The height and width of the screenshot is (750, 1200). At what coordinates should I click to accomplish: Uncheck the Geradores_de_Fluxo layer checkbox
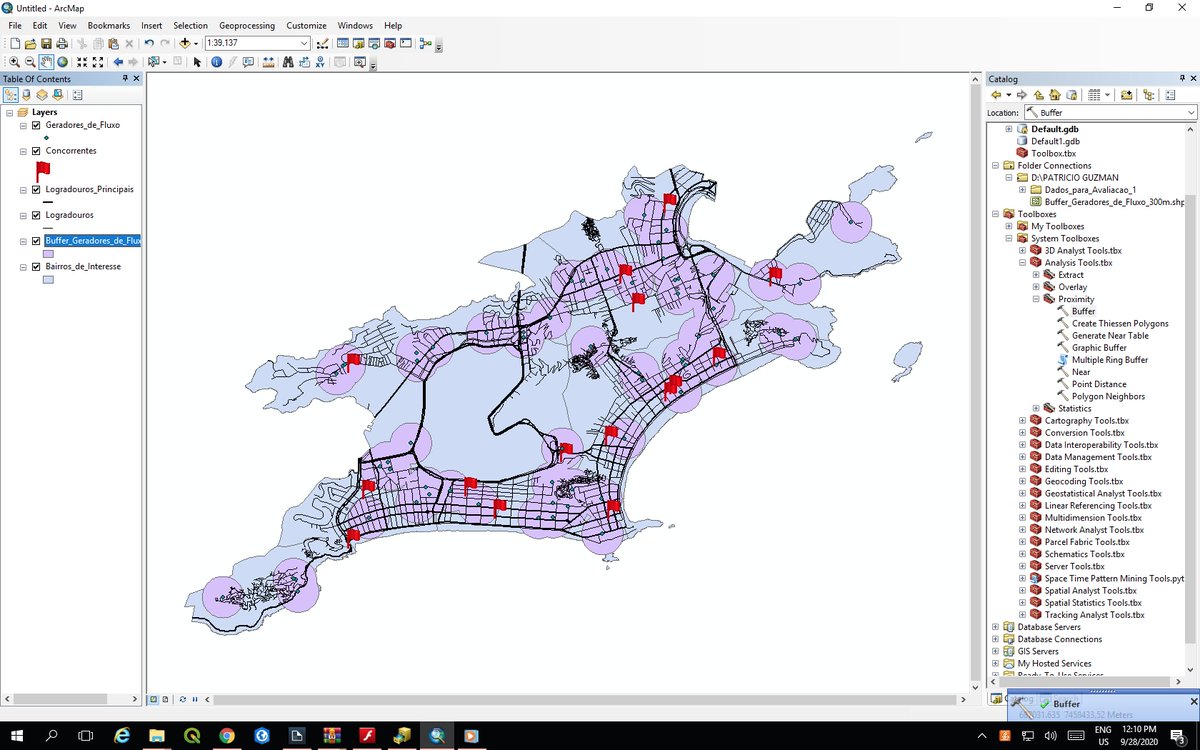pyautogui.click(x=36, y=125)
